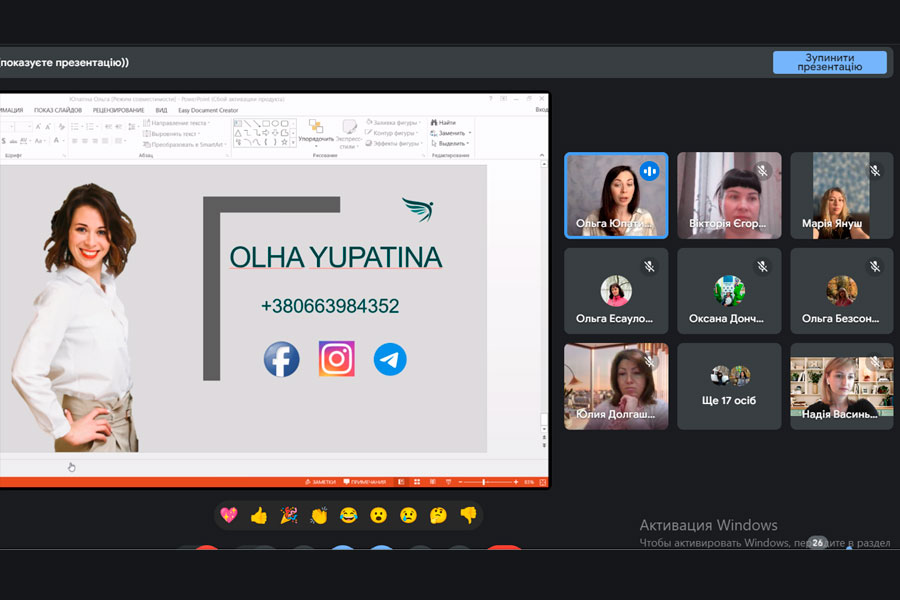The height and width of the screenshot is (600, 900).
Task: Send the party popper reaction
Action: point(289,516)
